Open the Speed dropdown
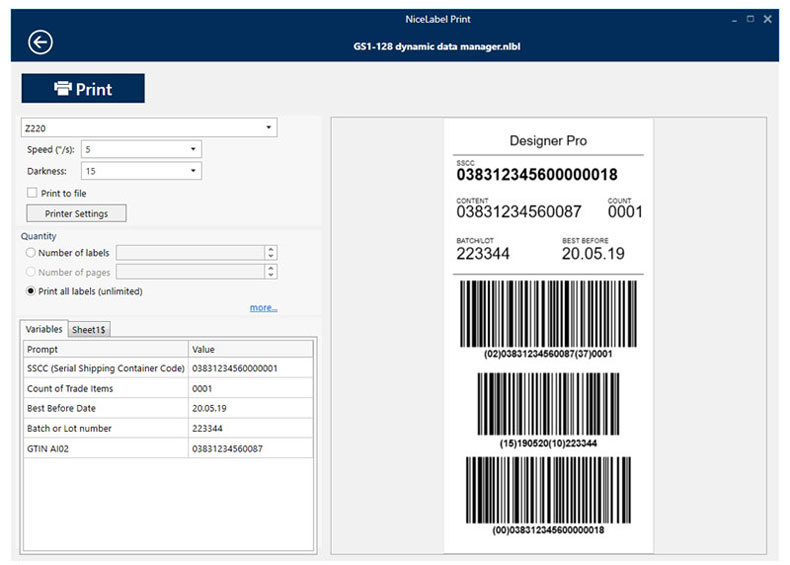790x565 pixels. coord(141,149)
